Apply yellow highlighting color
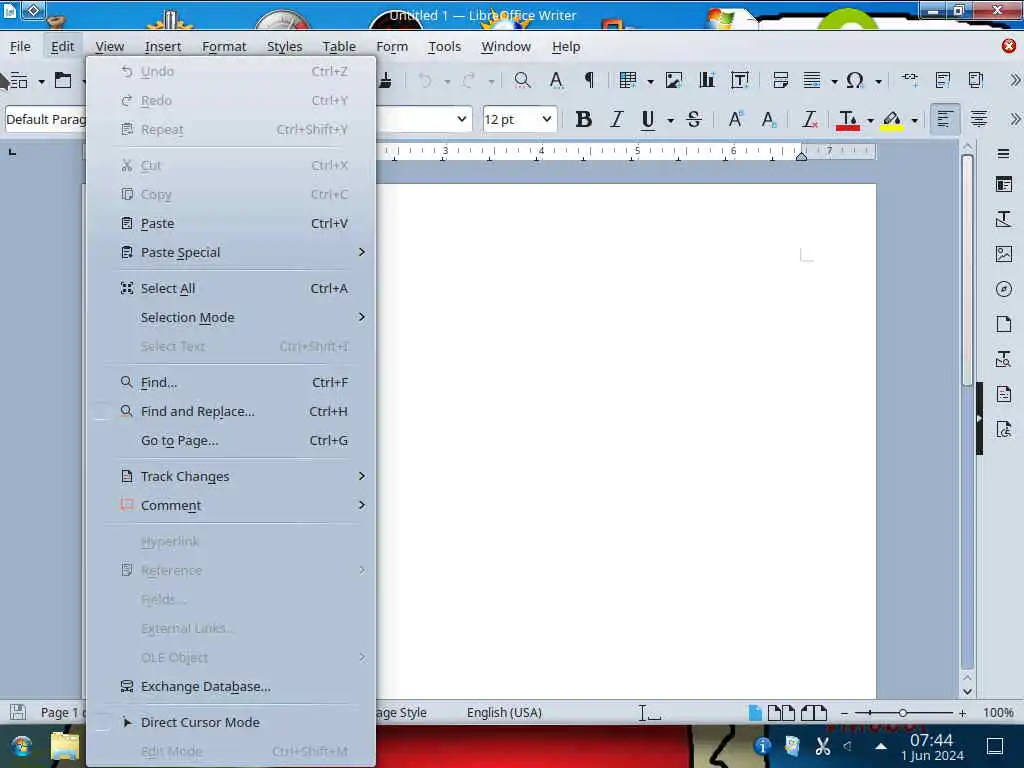This screenshot has height=768, width=1024. (x=892, y=120)
